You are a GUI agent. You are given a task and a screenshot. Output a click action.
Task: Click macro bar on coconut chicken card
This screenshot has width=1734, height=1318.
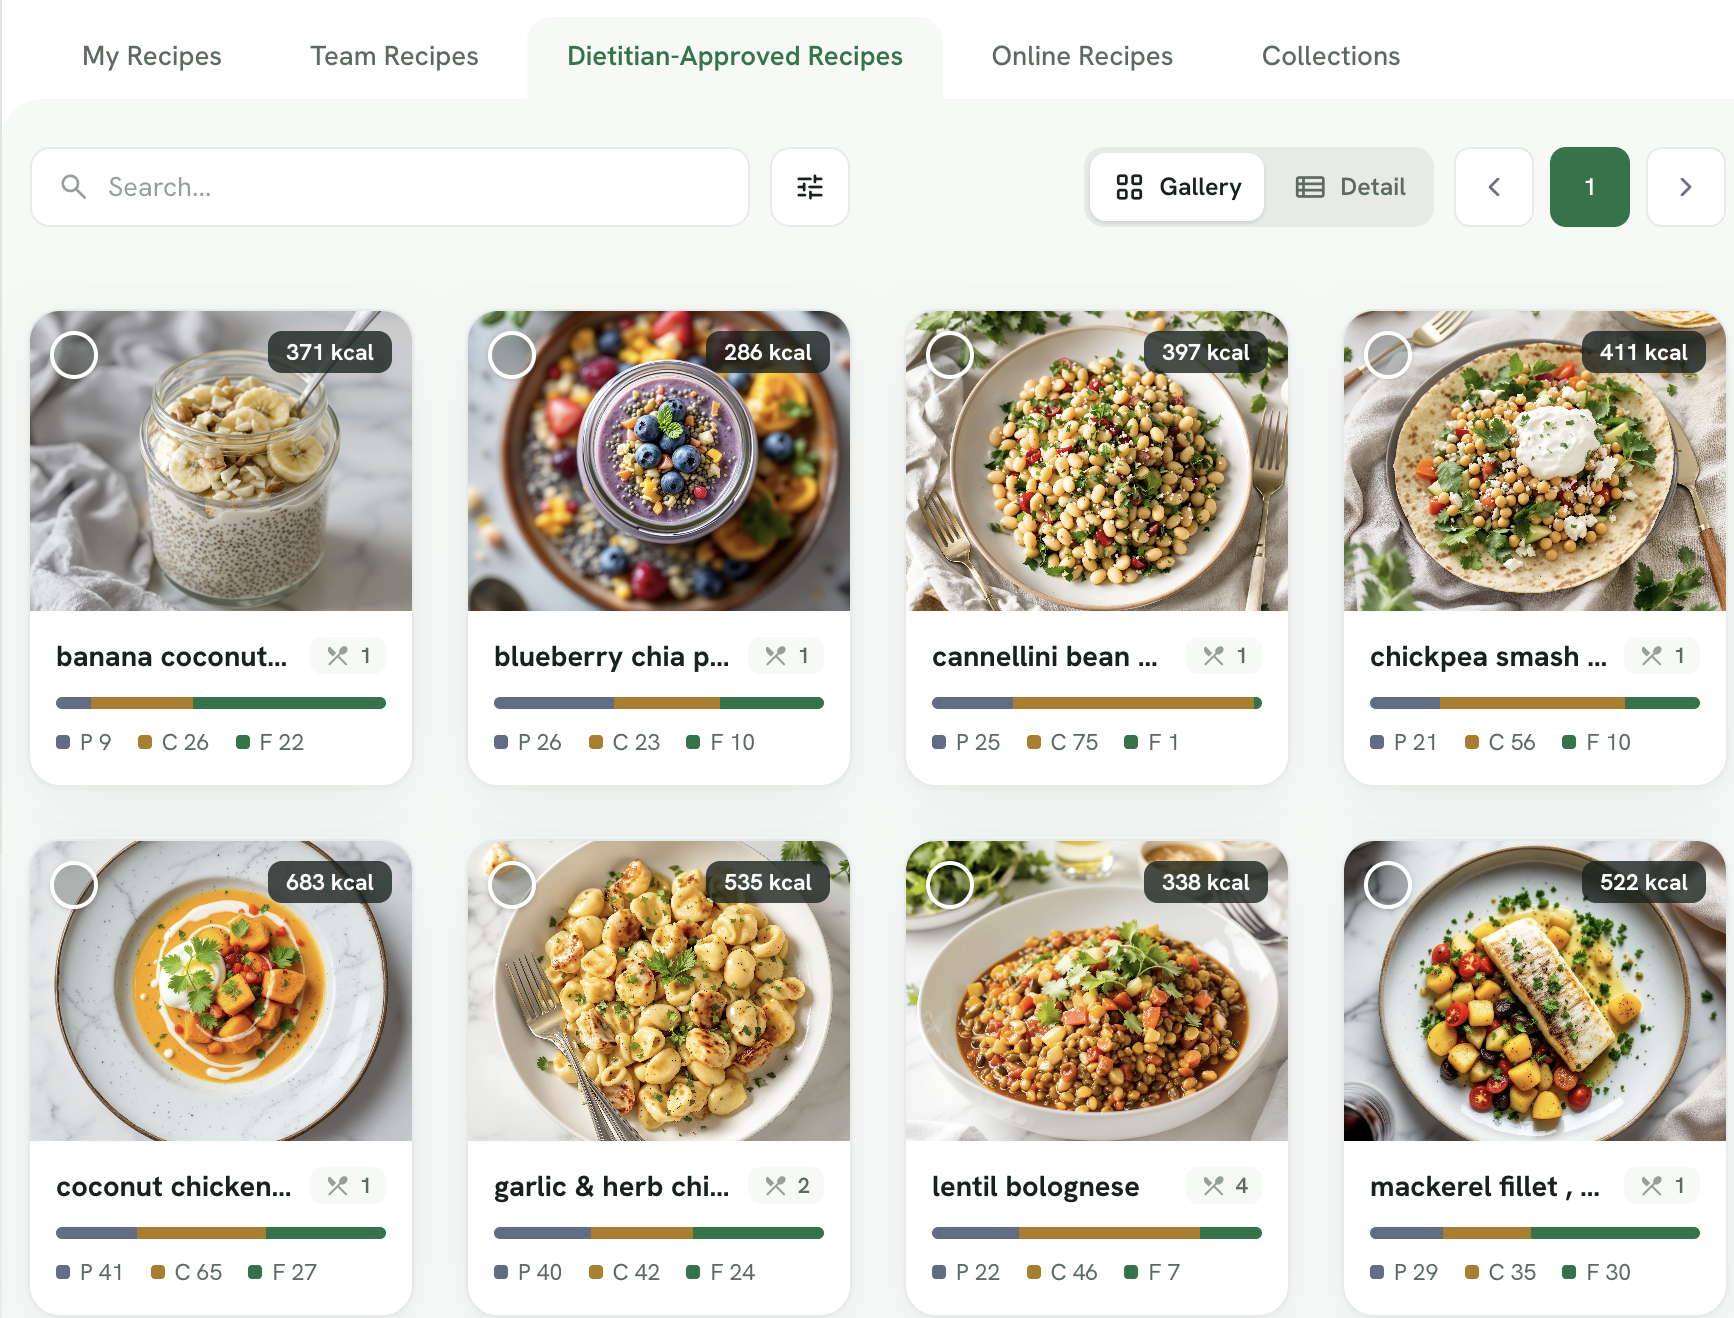pyautogui.click(x=221, y=1233)
